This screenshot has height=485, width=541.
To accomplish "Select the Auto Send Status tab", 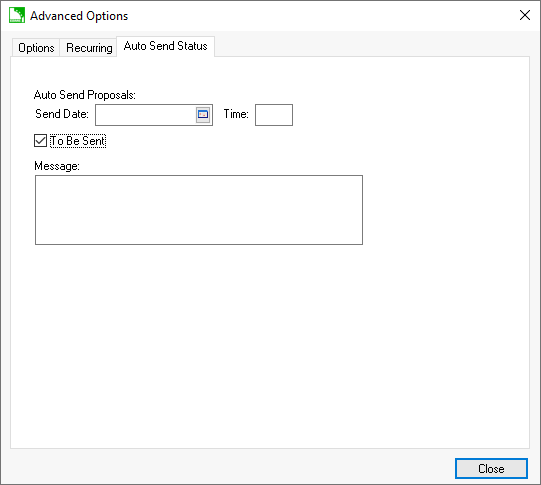I will [166, 46].
